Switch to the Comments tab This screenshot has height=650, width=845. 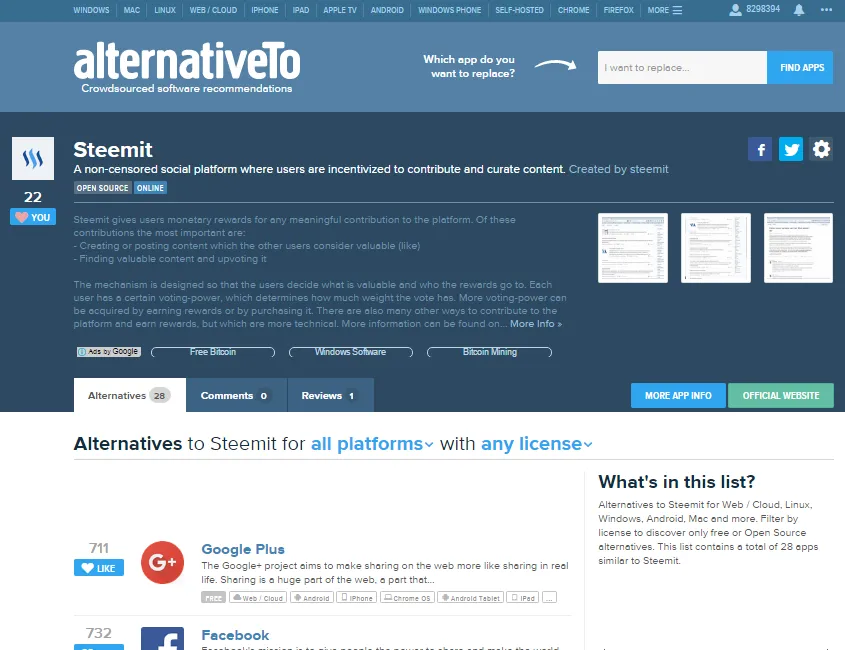[x=237, y=395]
